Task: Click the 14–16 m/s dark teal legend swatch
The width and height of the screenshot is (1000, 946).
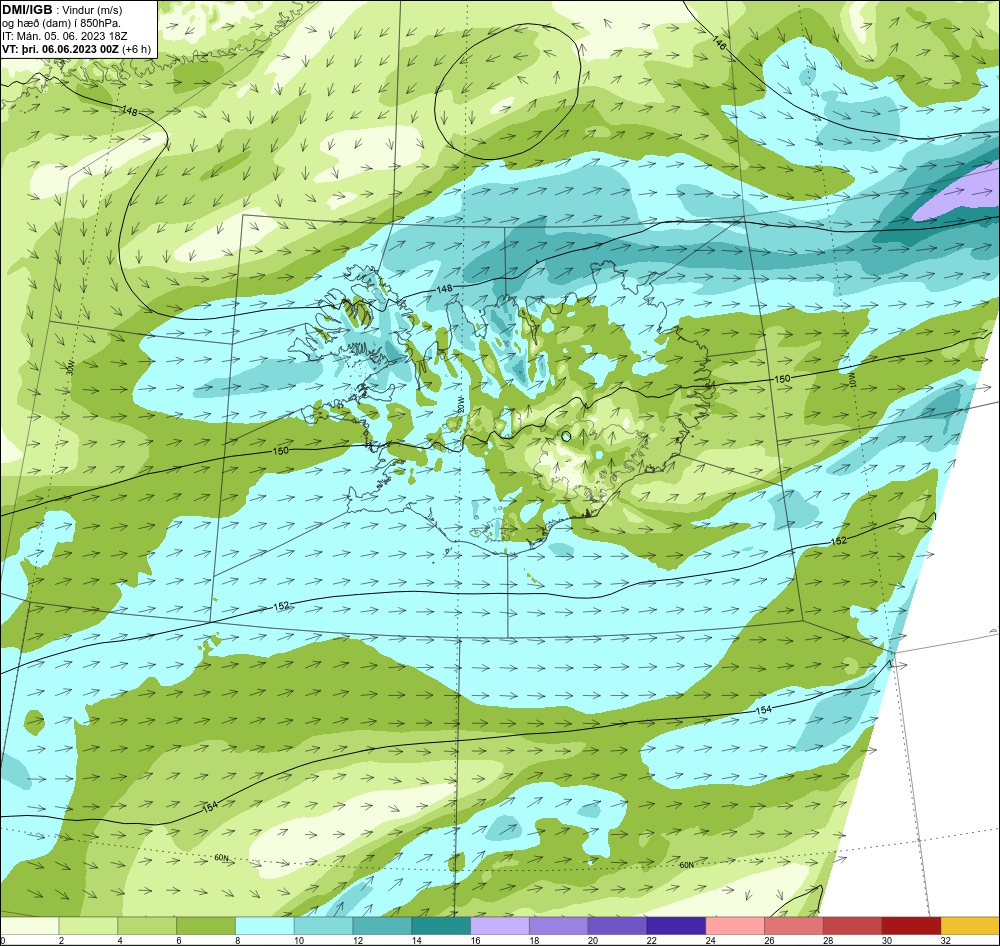Action: tap(441, 926)
